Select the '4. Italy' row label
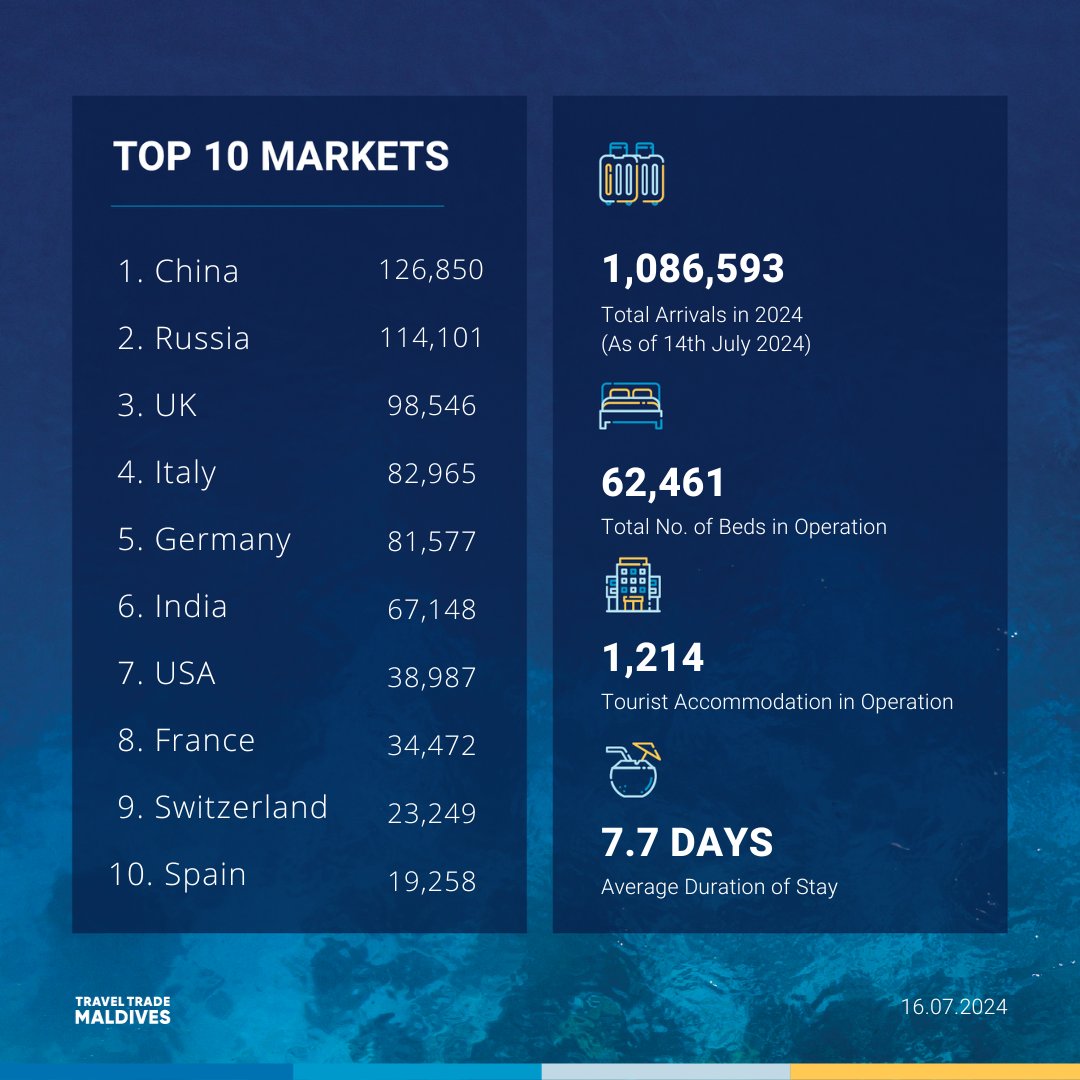The height and width of the screenshot is (1080, 1080). click(x=167, y=473)
